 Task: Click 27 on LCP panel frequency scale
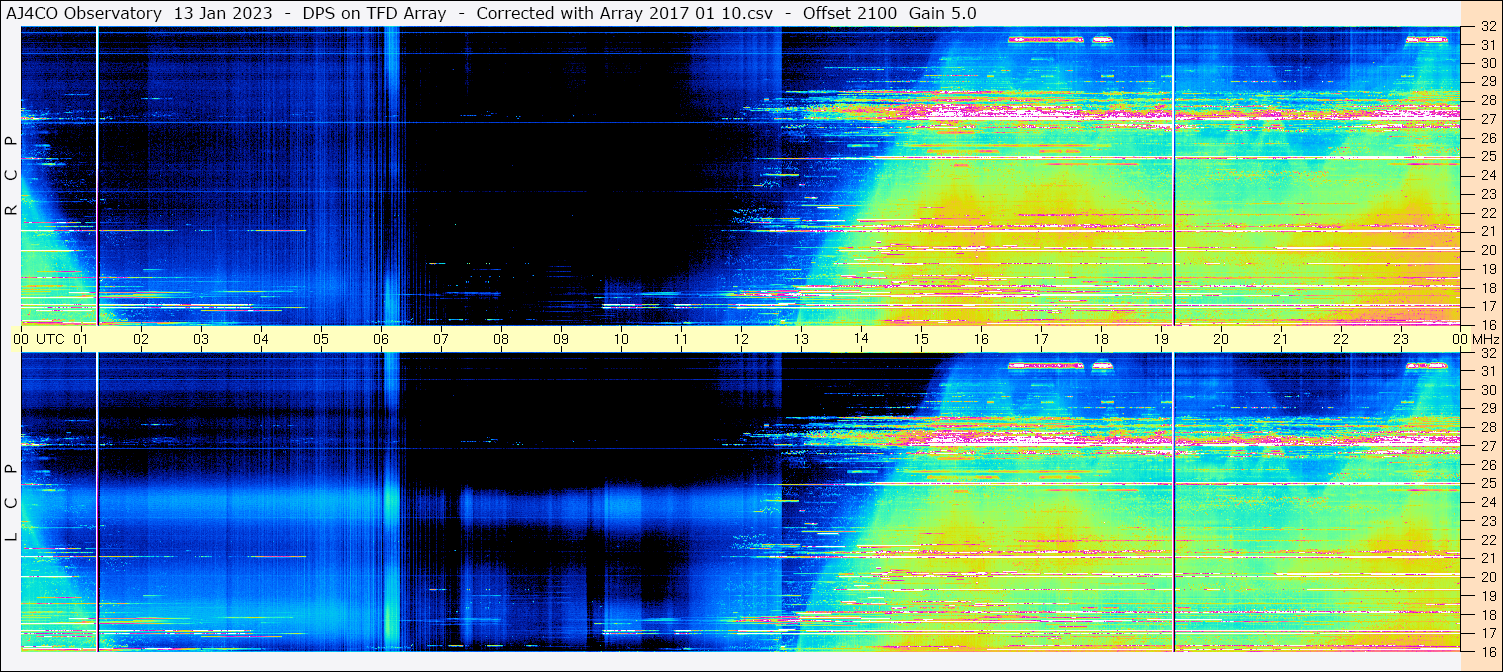pyautogui.click(x=1487, y=446)
